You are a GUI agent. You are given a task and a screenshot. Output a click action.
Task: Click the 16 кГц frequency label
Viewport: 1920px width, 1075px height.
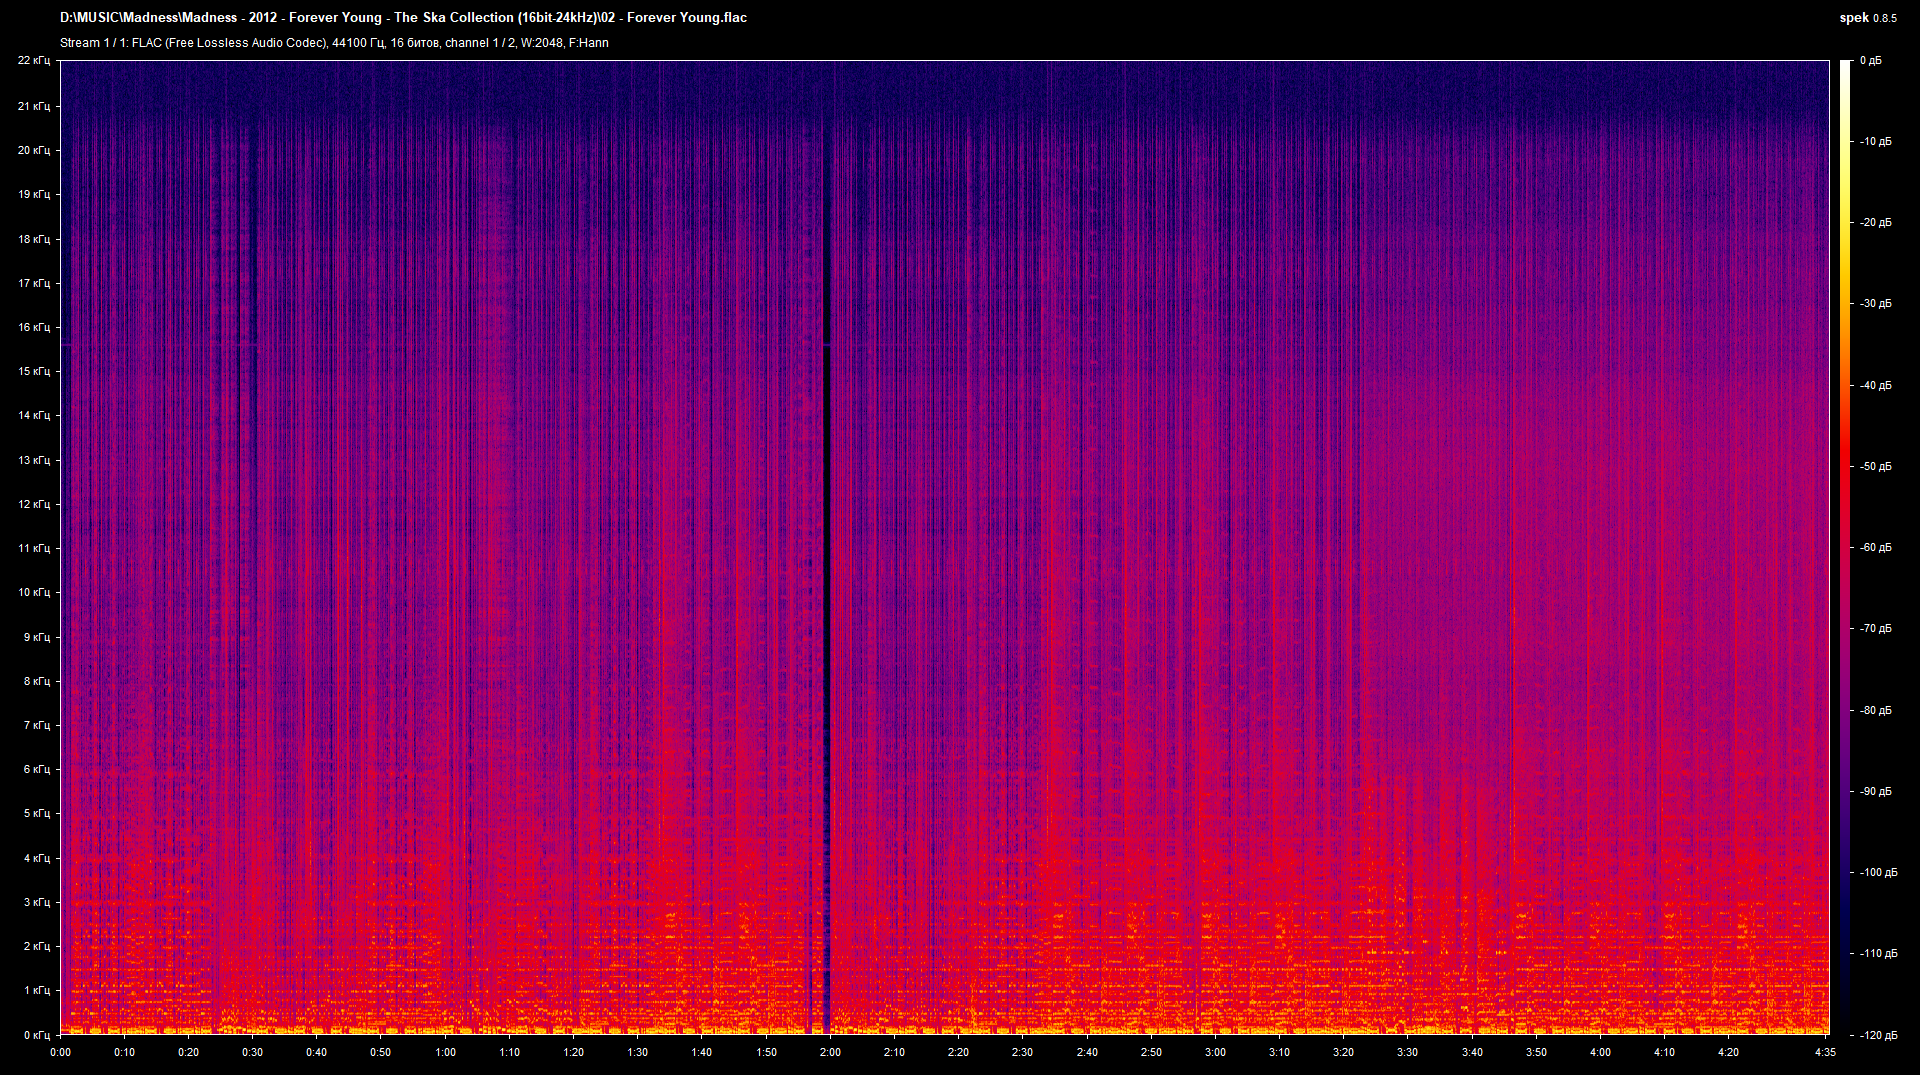click(x=33, y=327)
